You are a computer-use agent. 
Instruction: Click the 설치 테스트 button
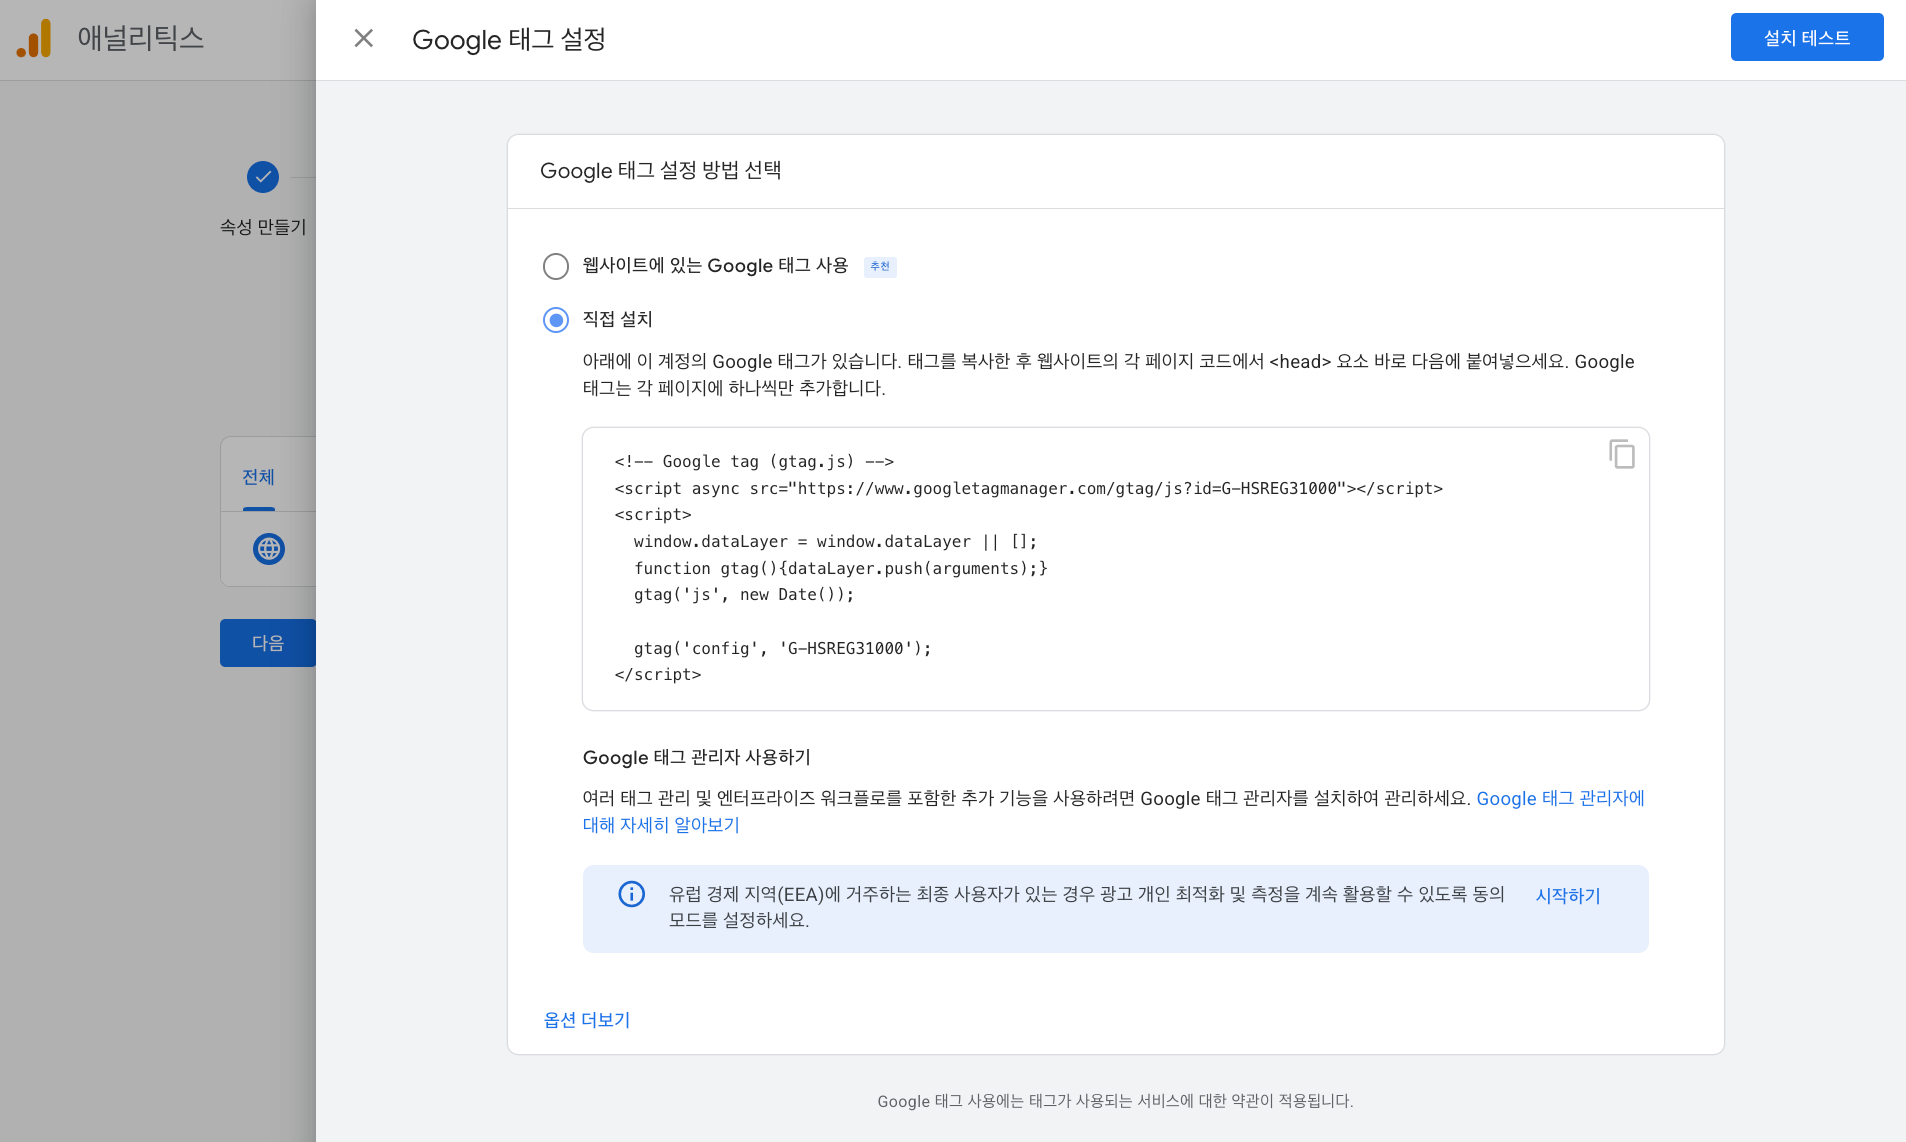click(1807, 38)
